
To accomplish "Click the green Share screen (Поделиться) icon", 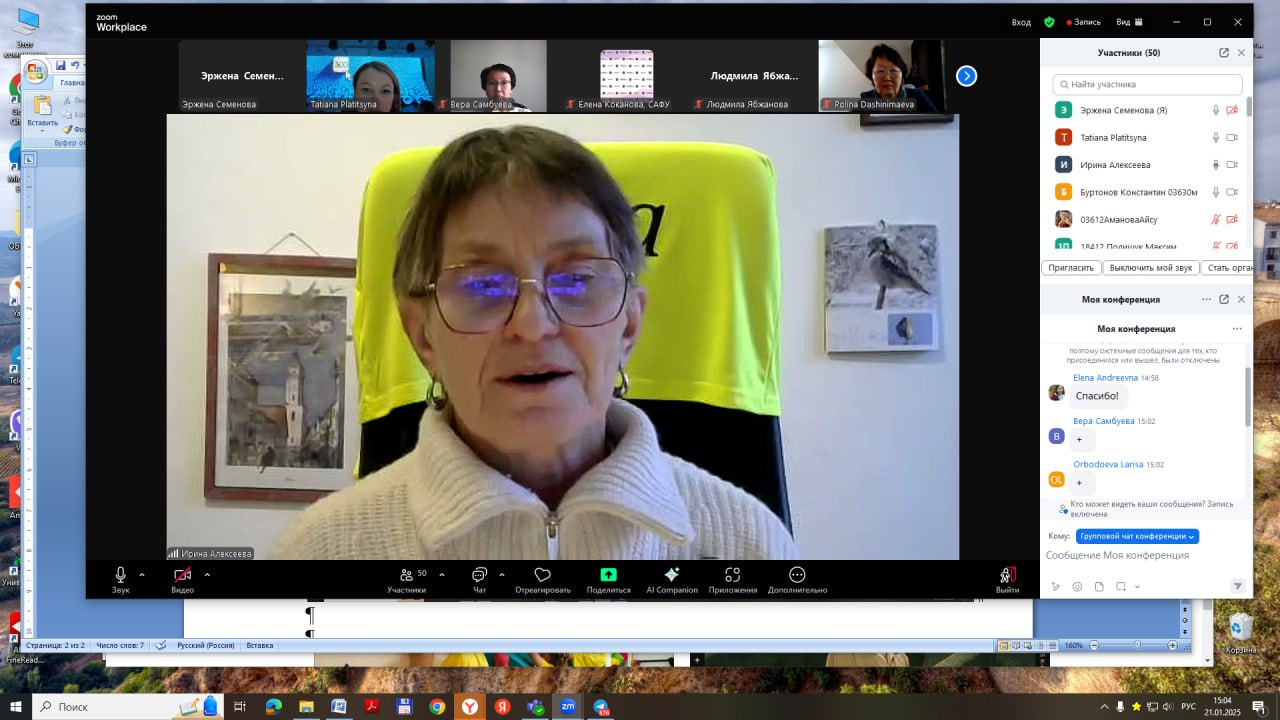I will pyautogui.click(x=608, y=575).
